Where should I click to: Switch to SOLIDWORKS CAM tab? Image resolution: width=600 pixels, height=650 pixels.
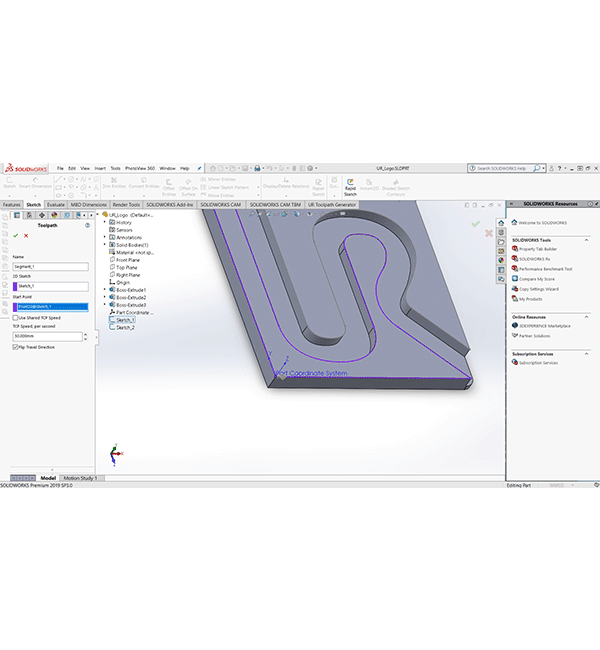(221, 205)
